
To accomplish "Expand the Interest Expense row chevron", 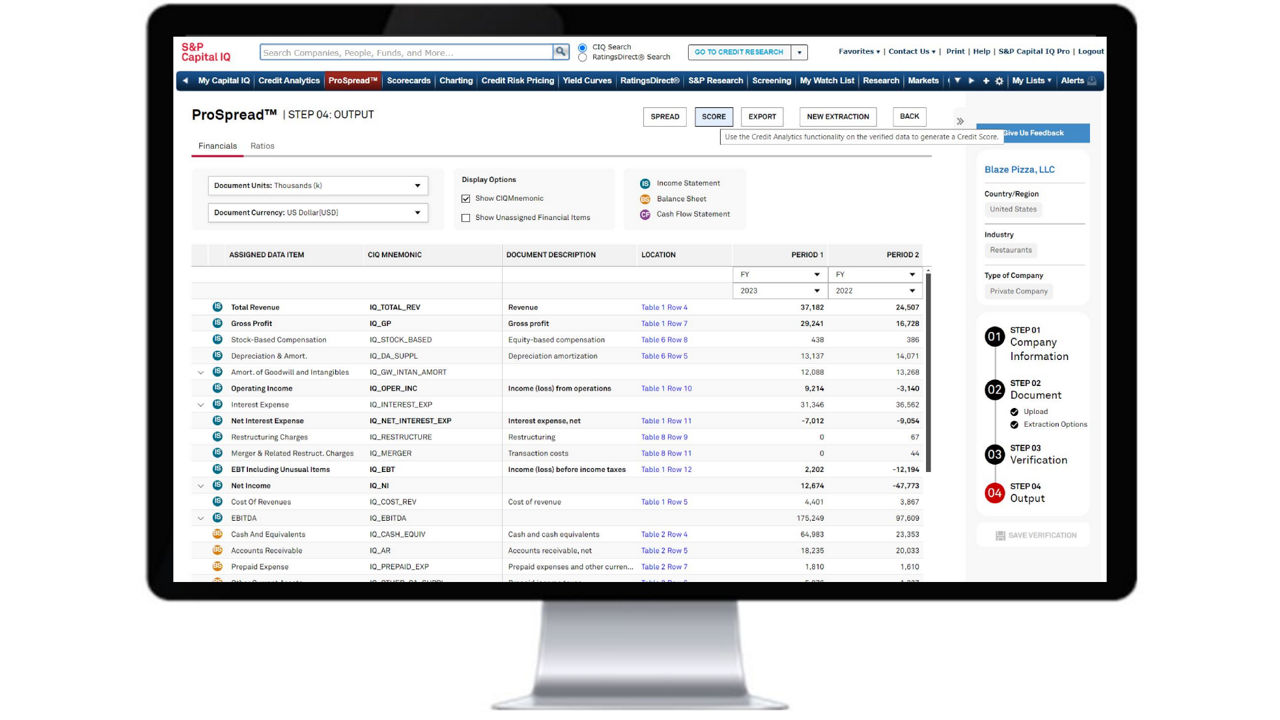I will (x=201, y=405).
